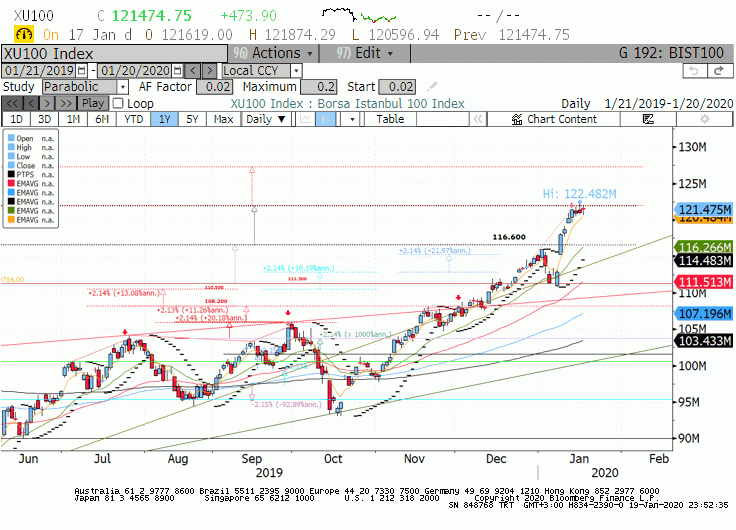Open the Chart Content panel
This screenshot has width=736, height=530.
pyautogui.click(x=554, y=119)
